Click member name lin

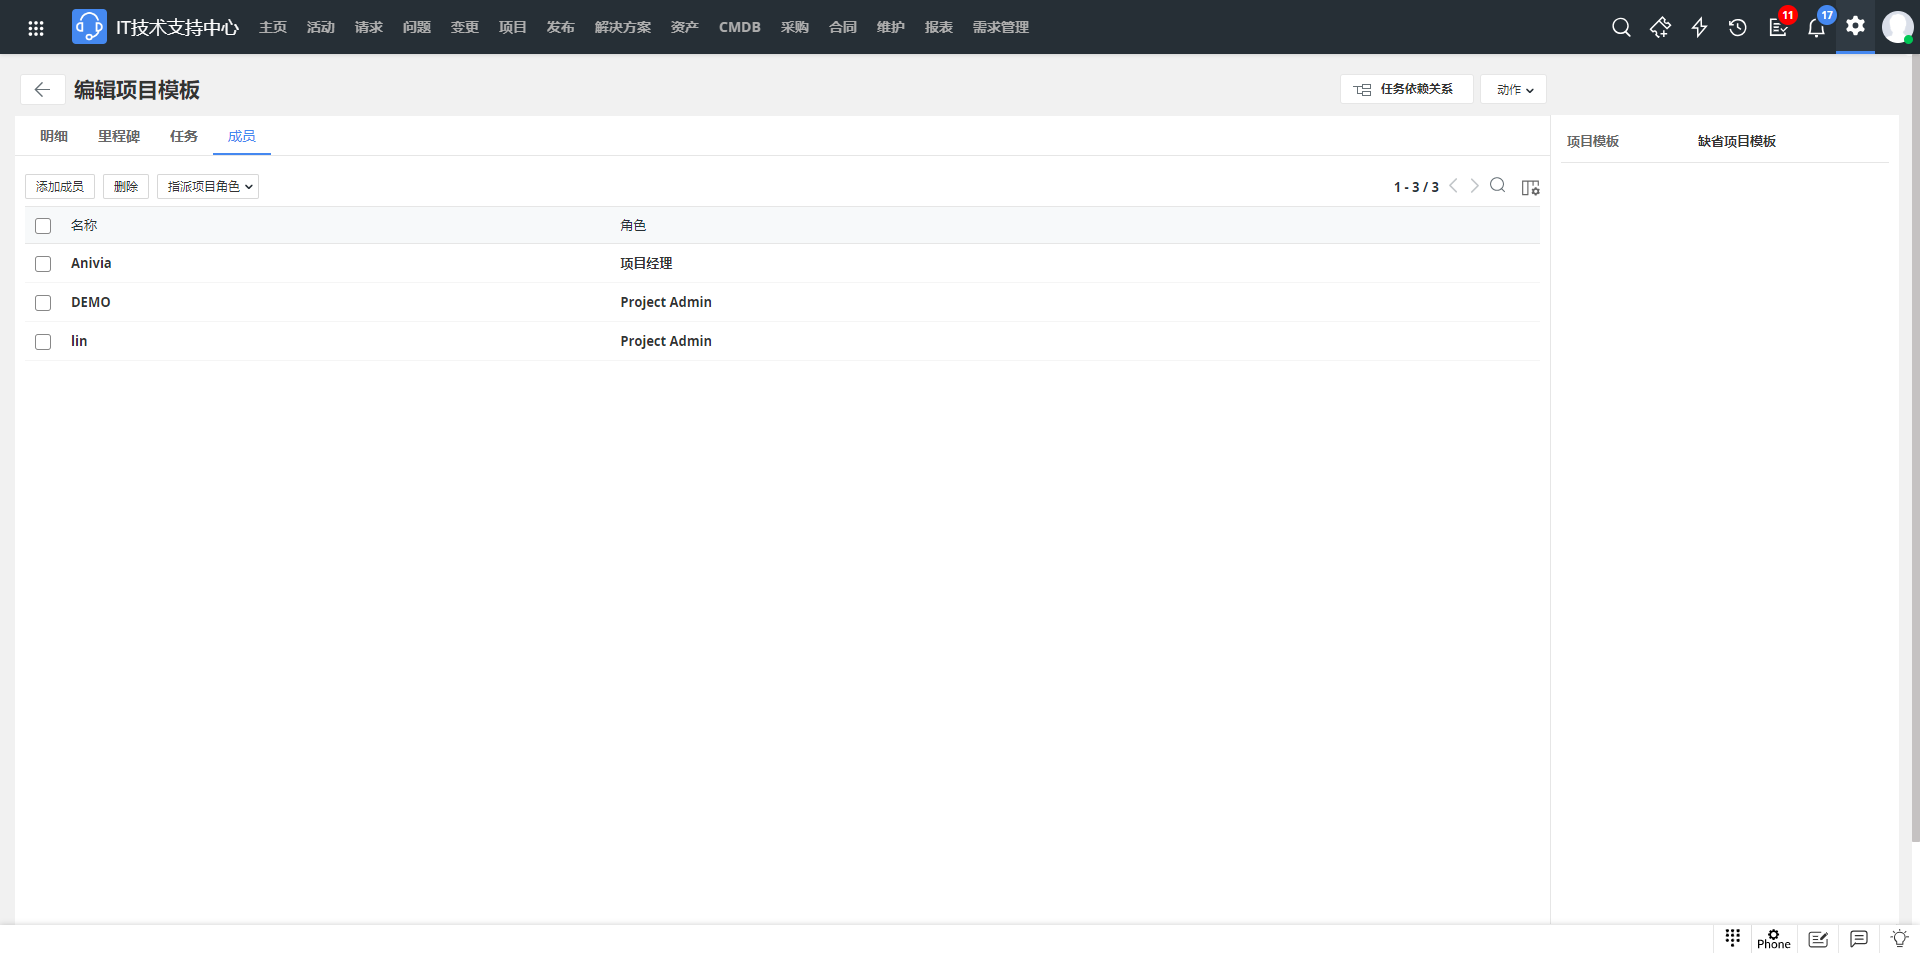tap(79, 341)
